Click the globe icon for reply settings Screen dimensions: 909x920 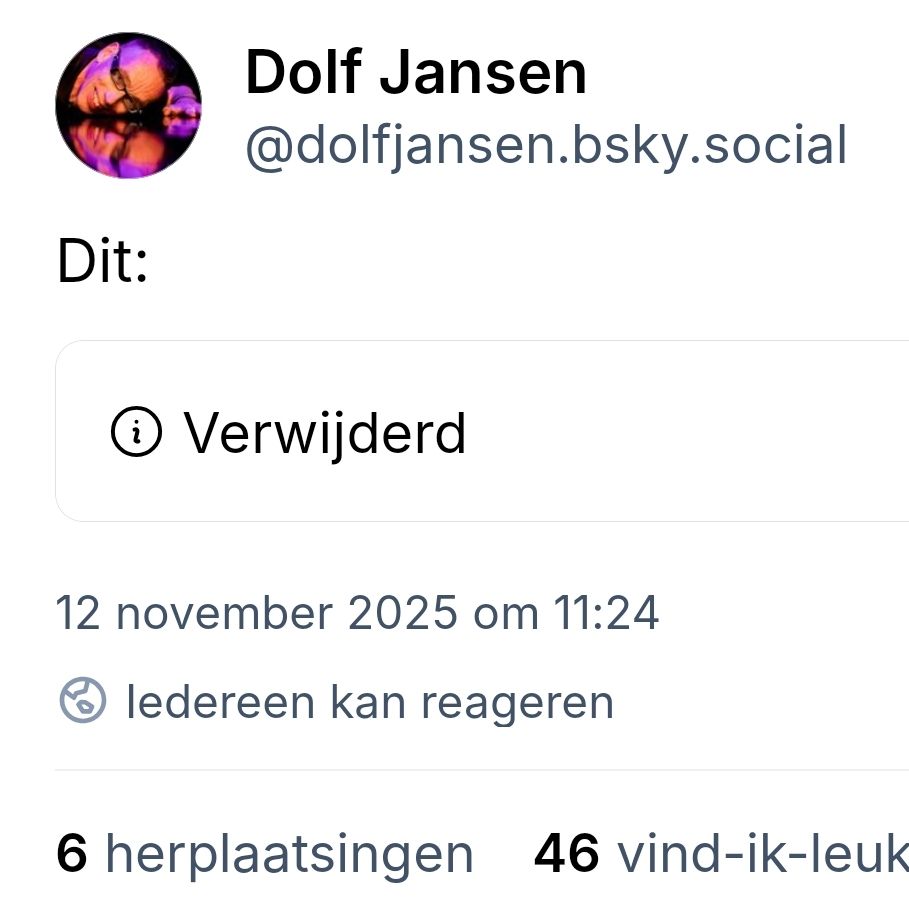click(x=83, y=700)
